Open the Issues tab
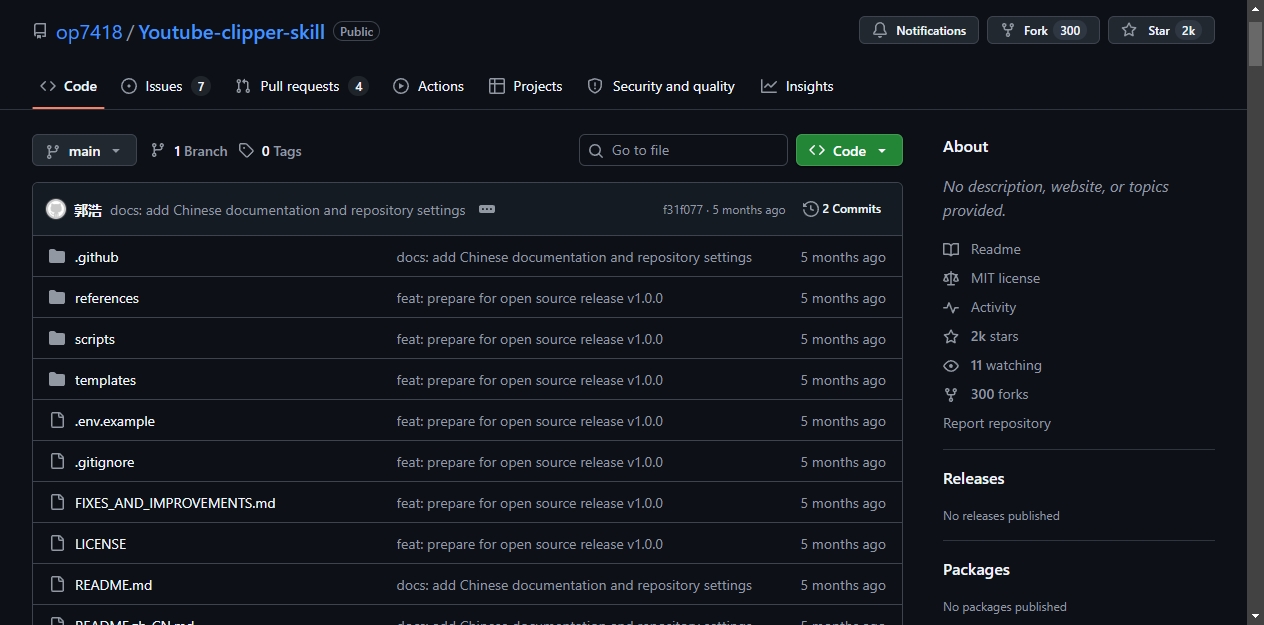The width and height of the screenshot is (1264, 625). tap(165, 86)
